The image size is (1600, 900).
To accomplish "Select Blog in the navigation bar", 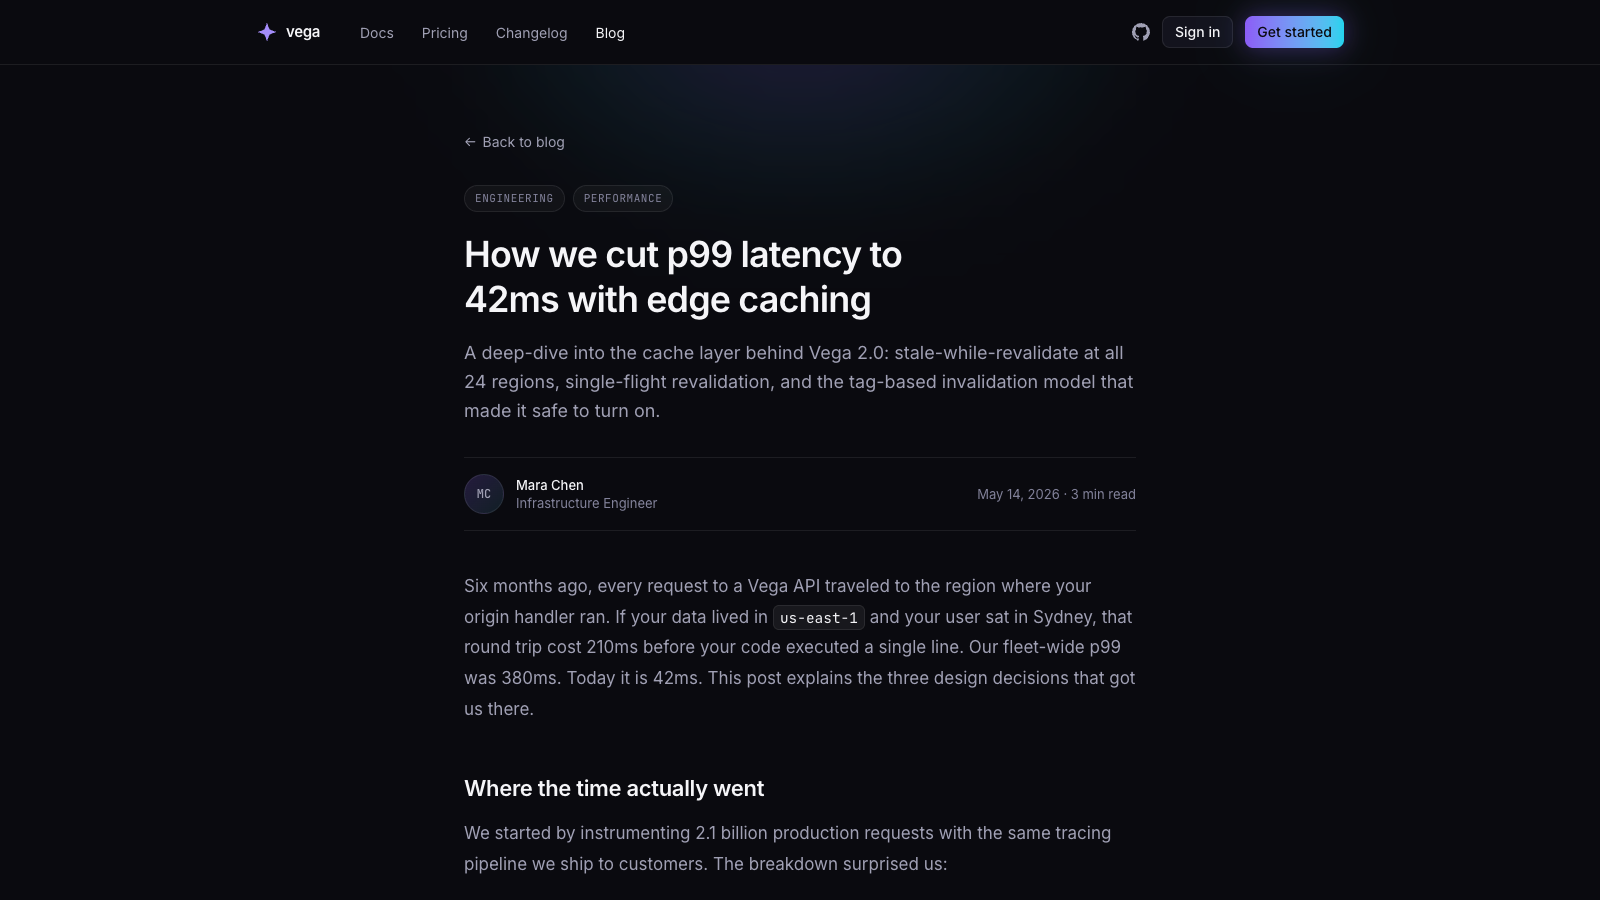I will [610, 33].
